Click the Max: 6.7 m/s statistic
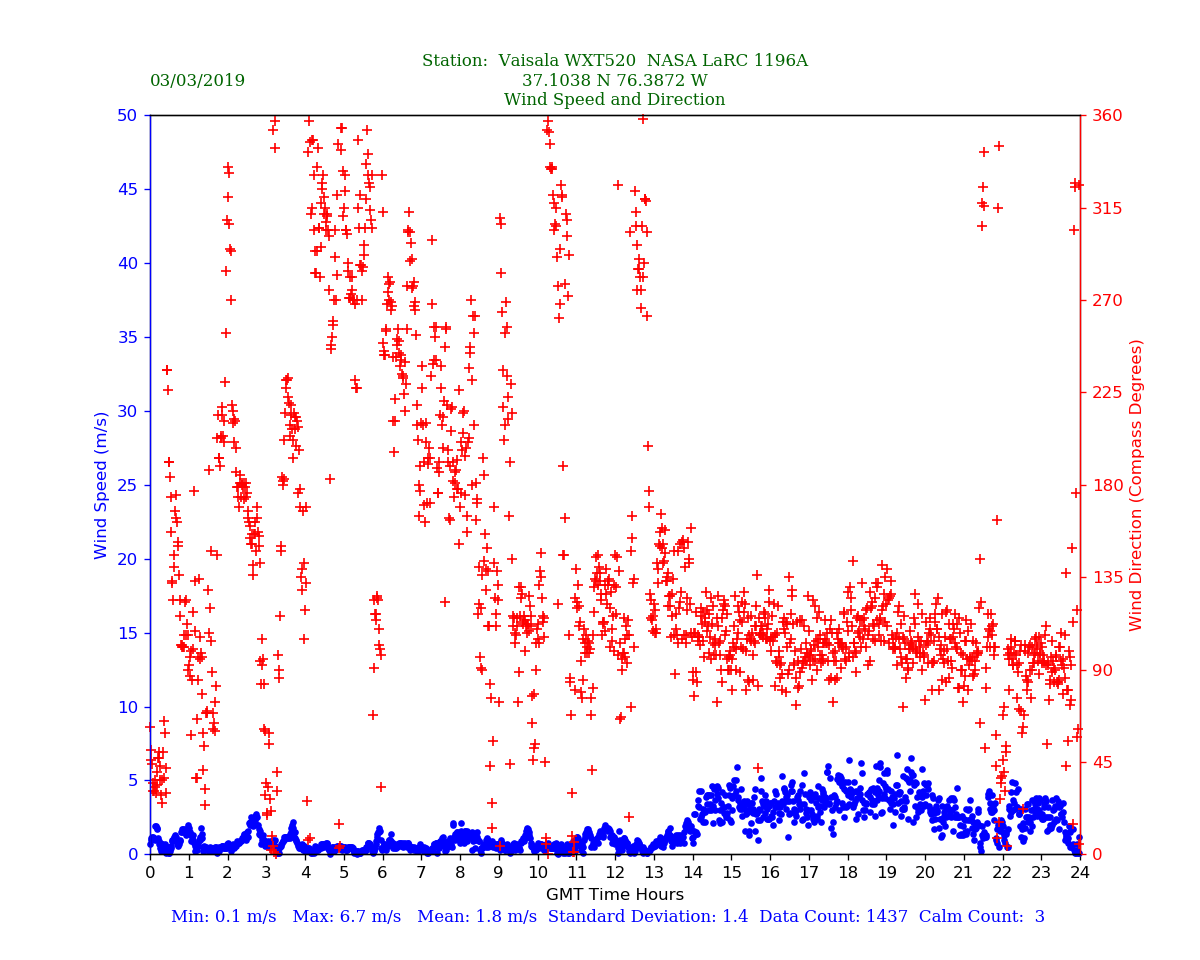Viewport: 1200px width, 960px height. click(x=346, y=917)
